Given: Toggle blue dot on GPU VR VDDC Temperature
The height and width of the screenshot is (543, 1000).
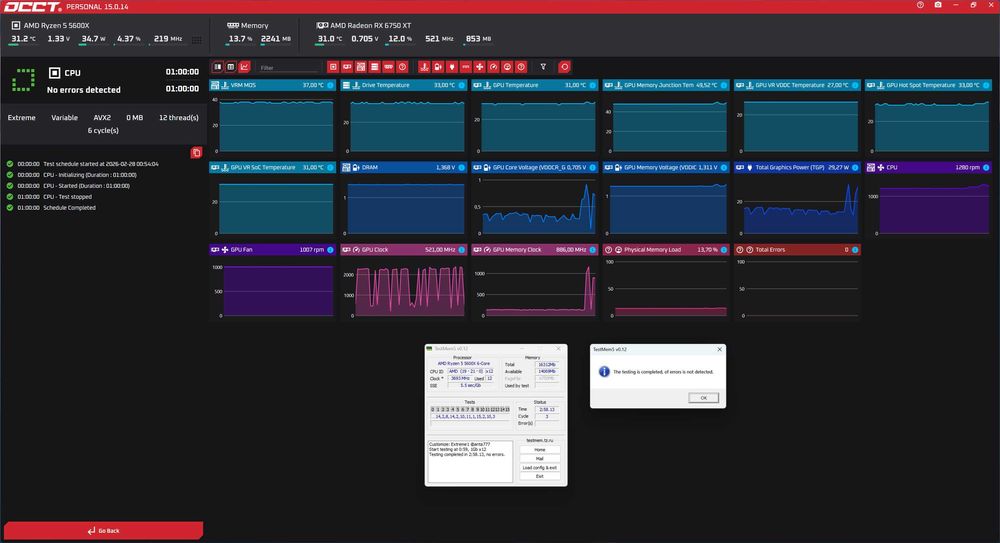Looking at the screenshot, I should pyautogui.click(x=855, y=86).
